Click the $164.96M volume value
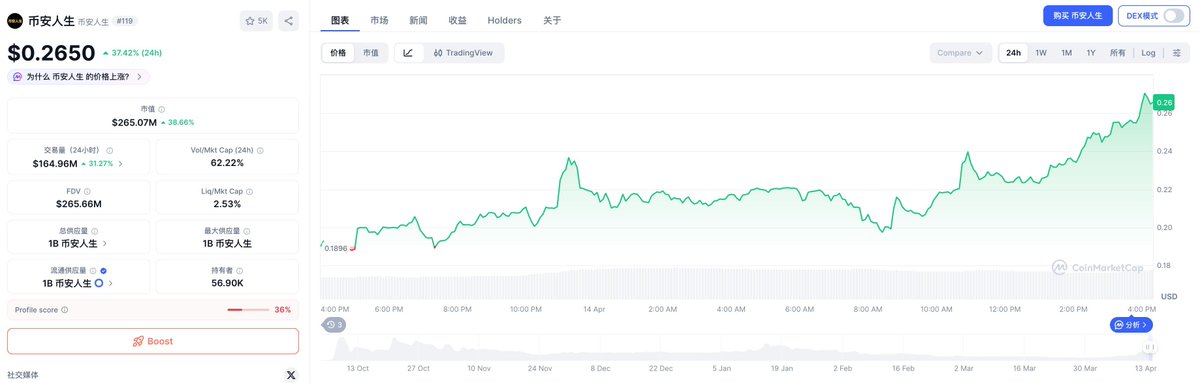1200x383 pixels. 55,163
